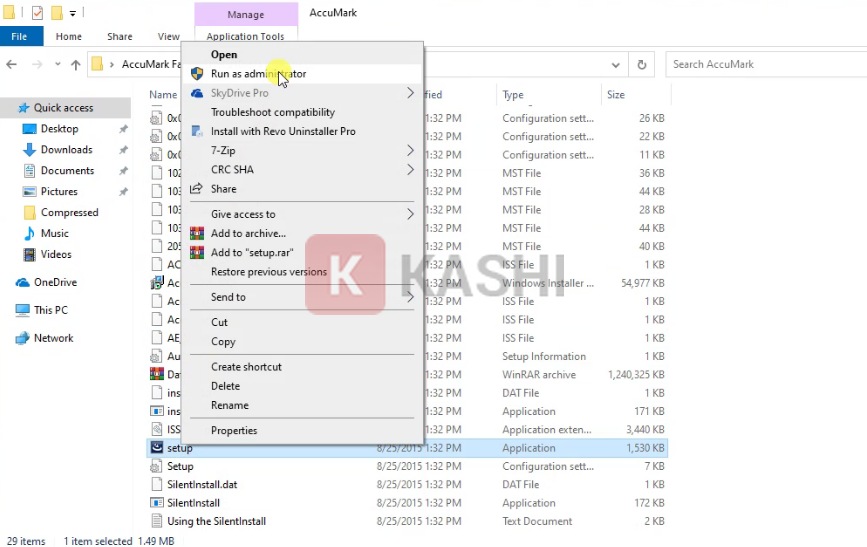
Task: Click the Share icon in context menu
Action: click(196, 189)
